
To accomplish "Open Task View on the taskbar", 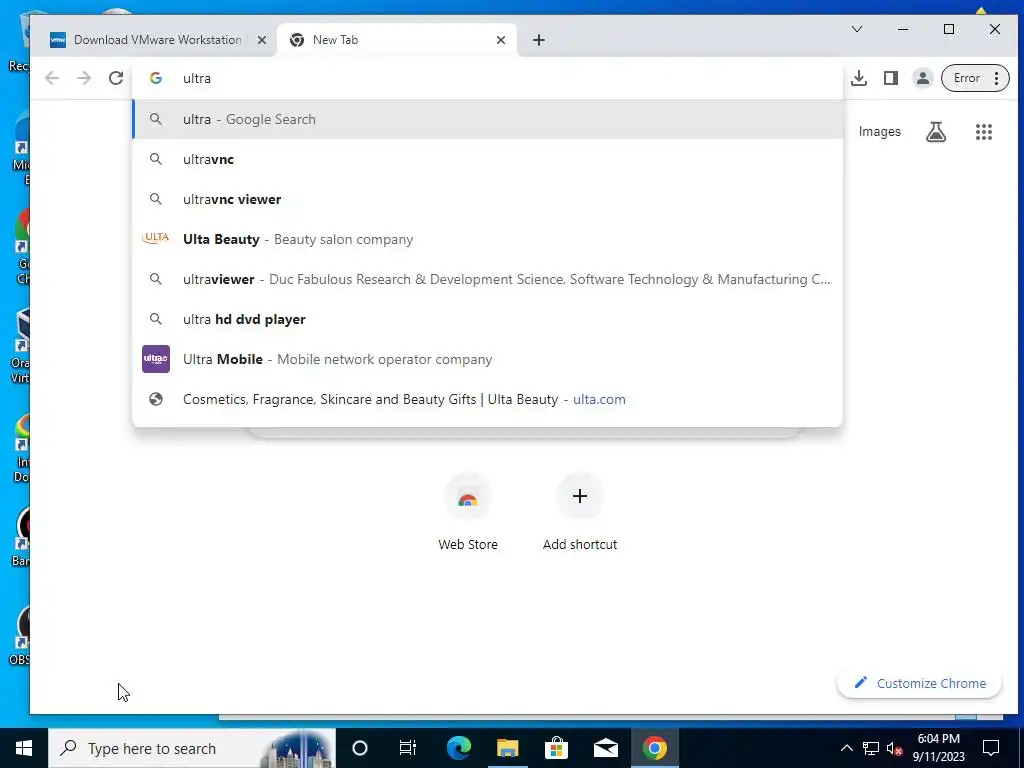I will 408,748.
